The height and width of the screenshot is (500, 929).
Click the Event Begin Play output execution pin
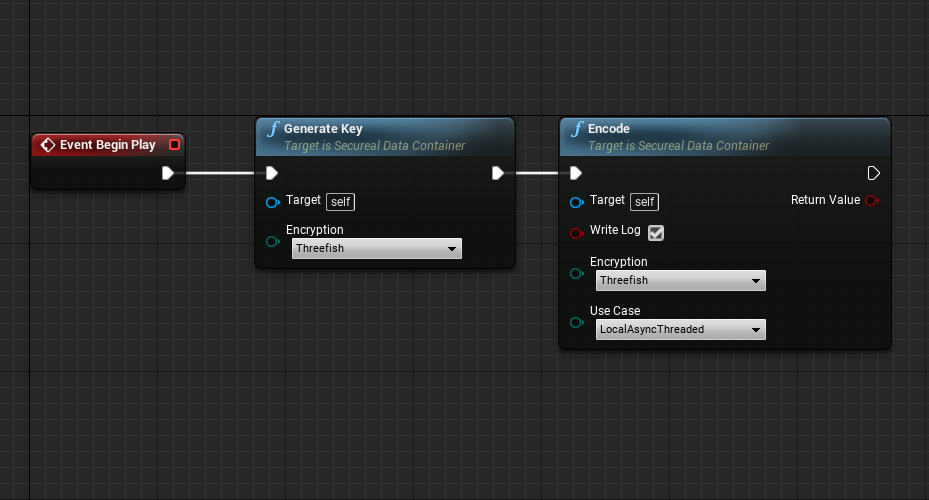[167, 173]
